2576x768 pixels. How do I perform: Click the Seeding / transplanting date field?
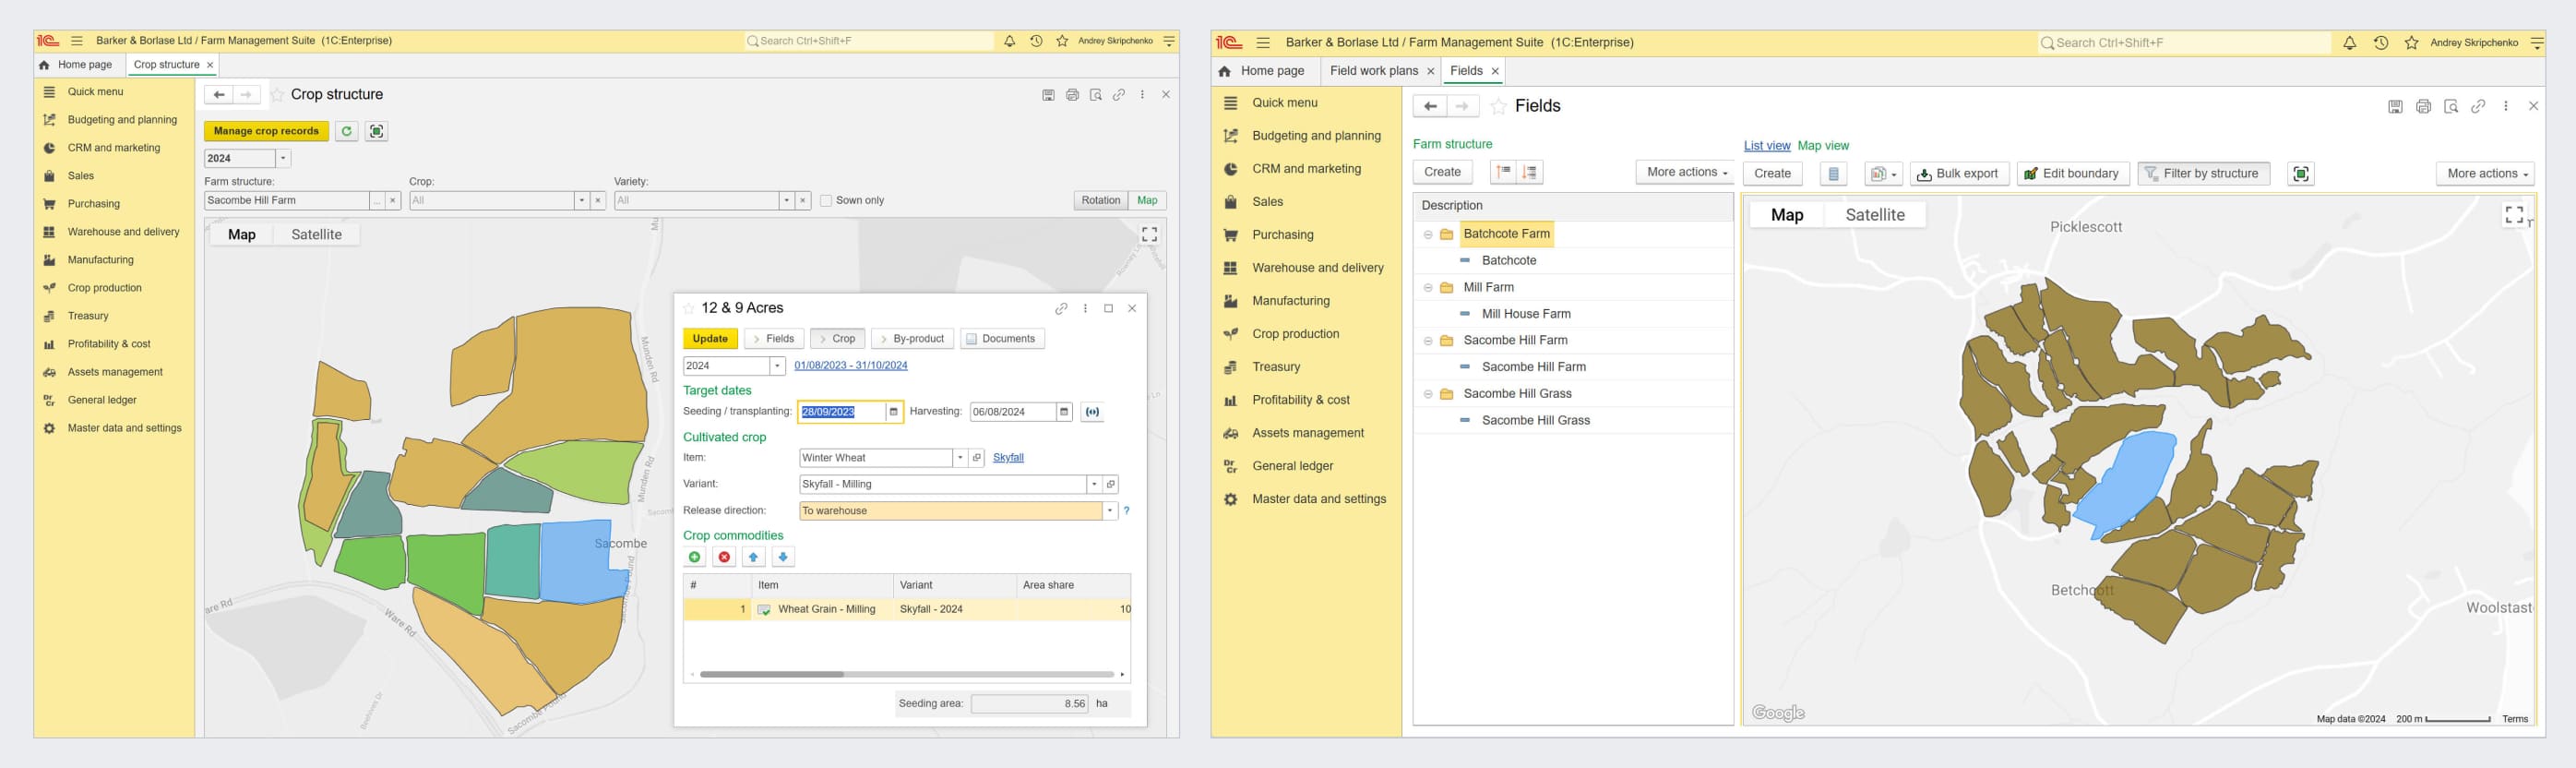click(x=841, y=412)
